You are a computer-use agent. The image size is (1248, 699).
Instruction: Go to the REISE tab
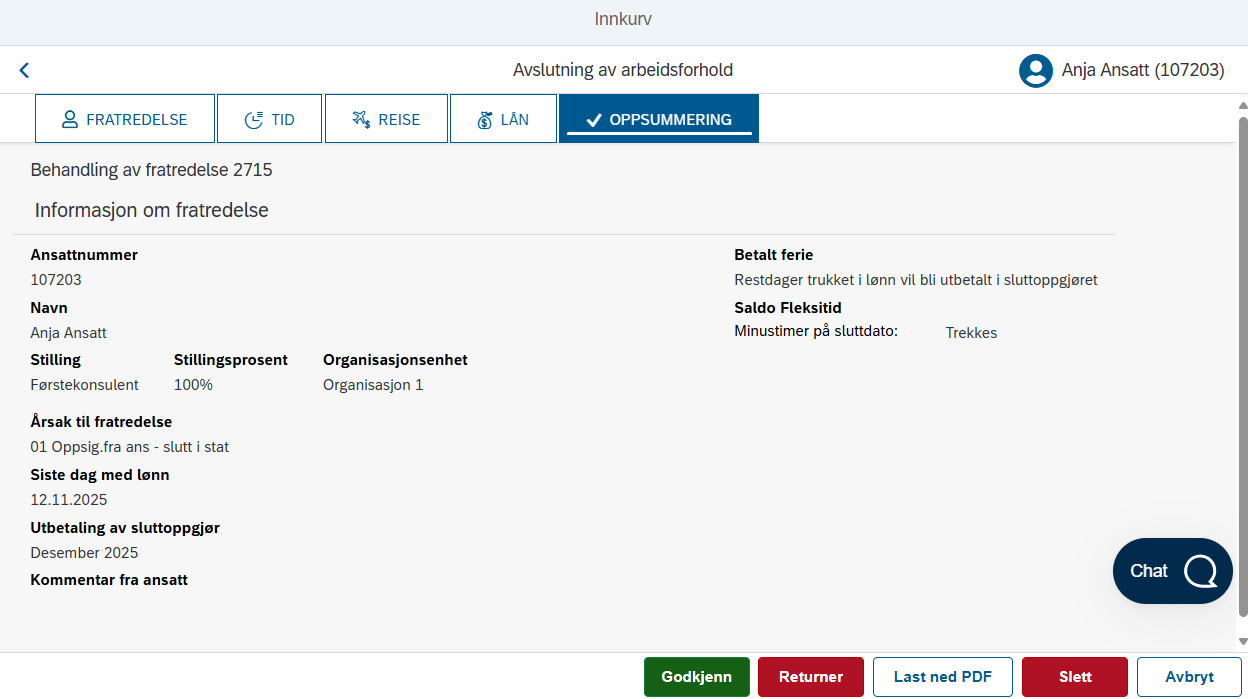386,119
